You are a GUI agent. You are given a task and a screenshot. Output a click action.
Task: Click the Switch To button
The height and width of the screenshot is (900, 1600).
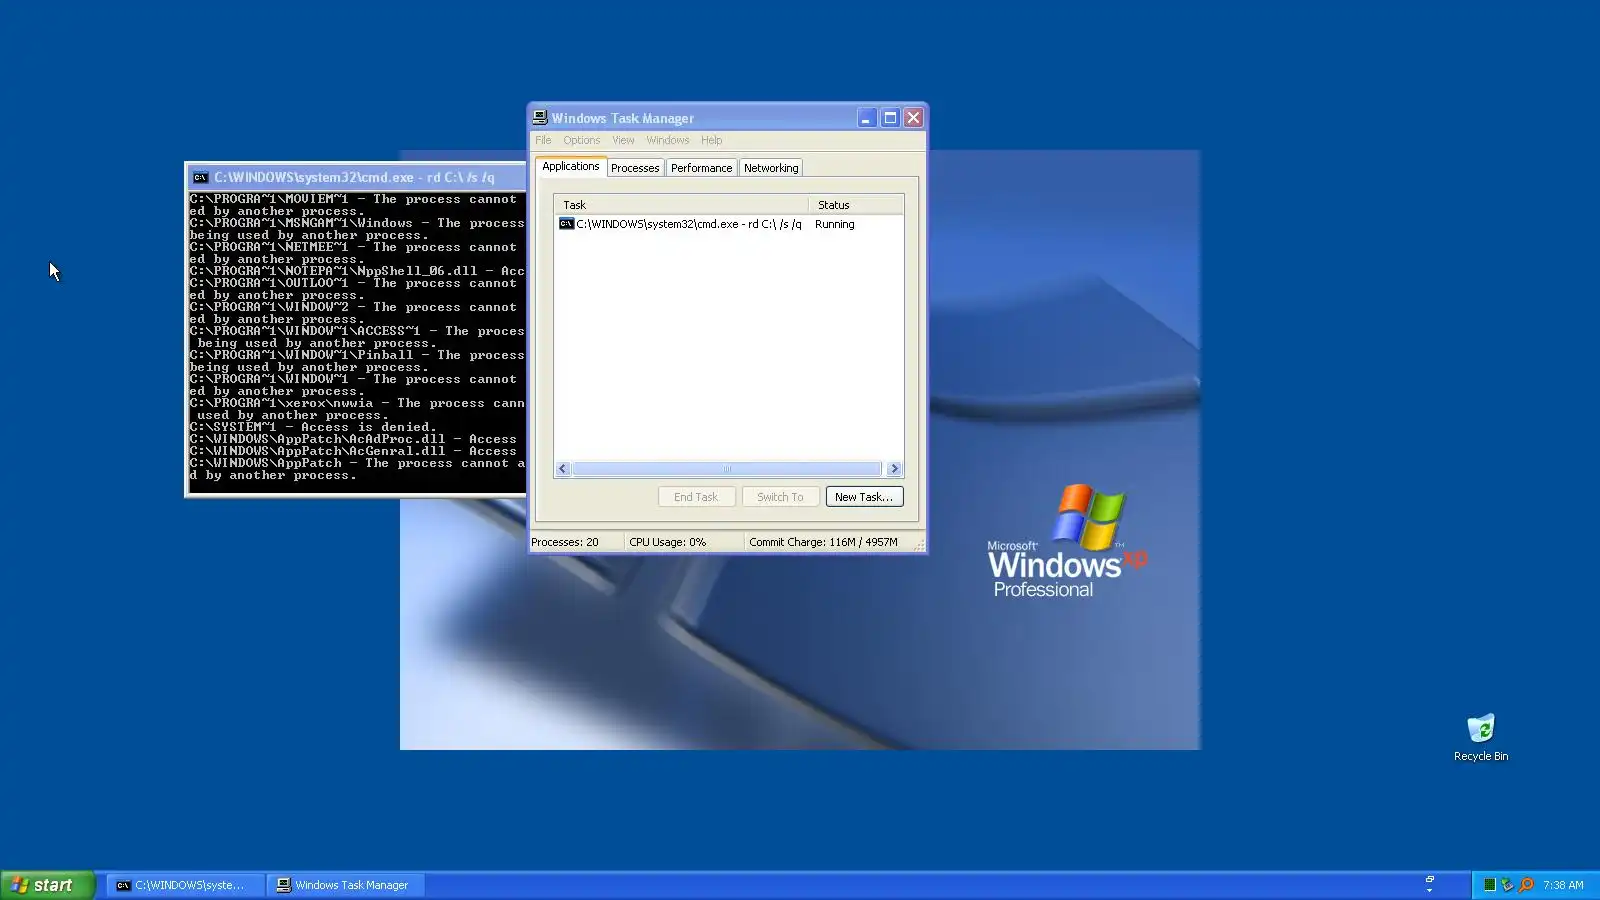click(x=780, y=497)
